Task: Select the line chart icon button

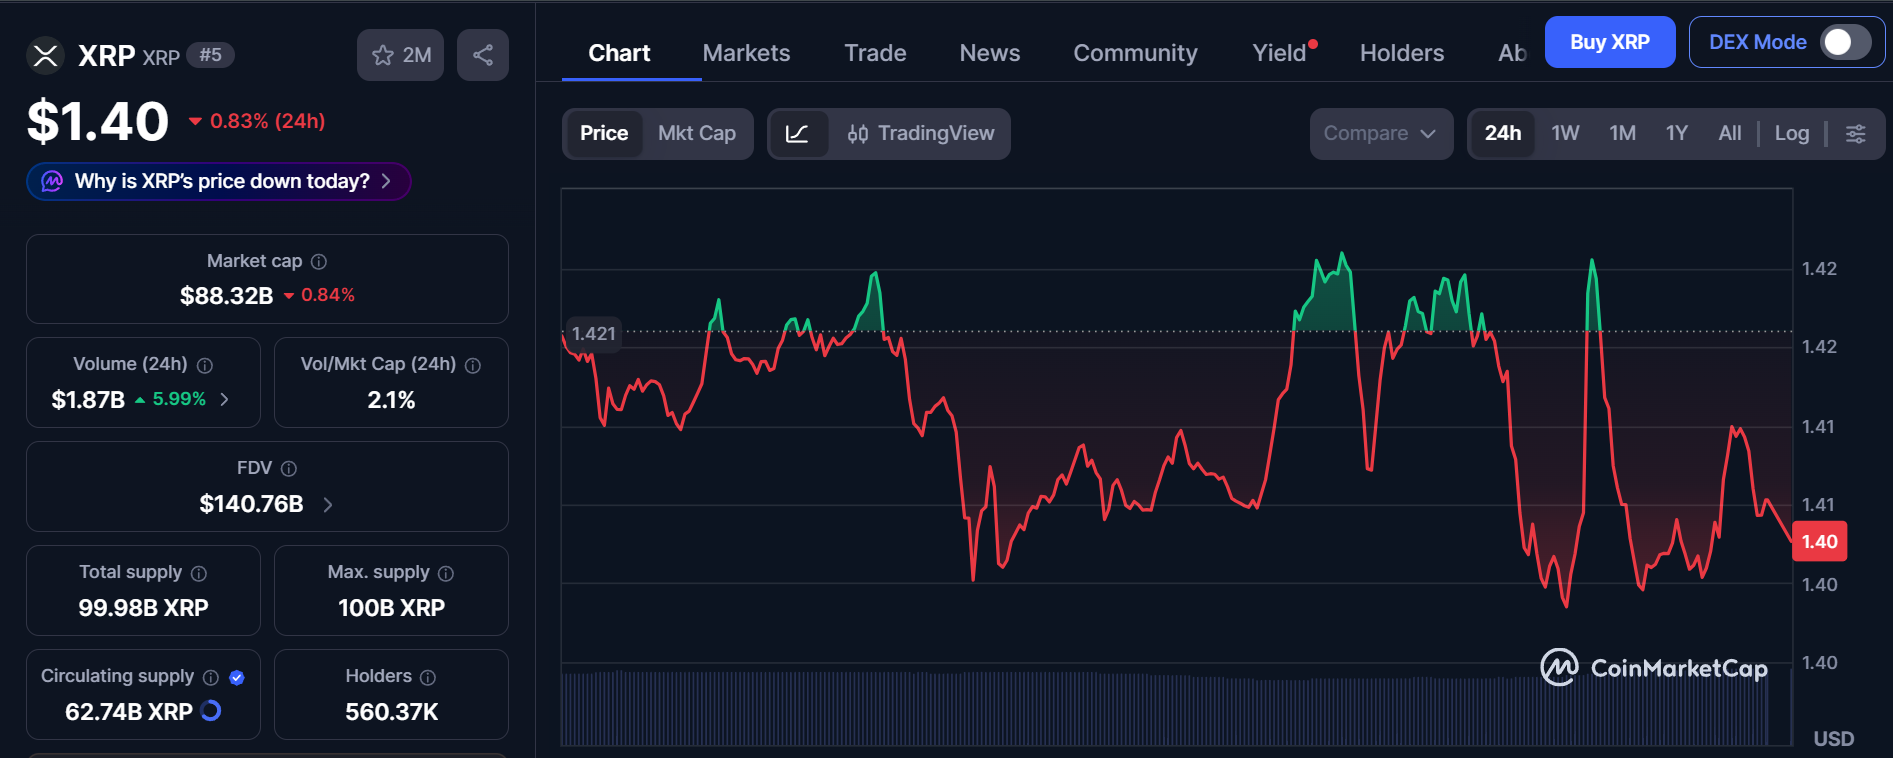Action: (x=798, y=134)
